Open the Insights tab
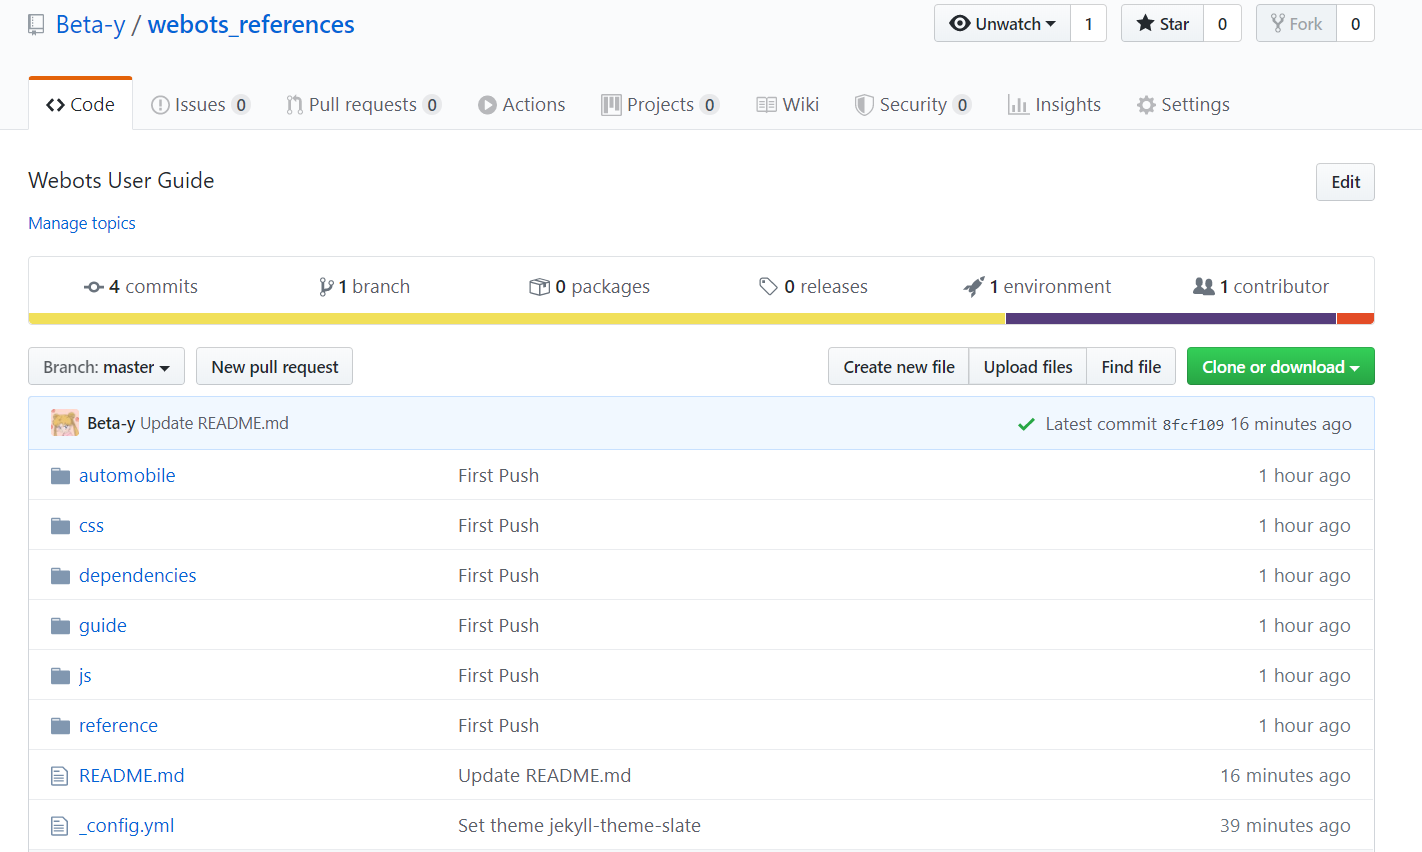Viewport: 1422px width, 852px height. [1054, 104]
